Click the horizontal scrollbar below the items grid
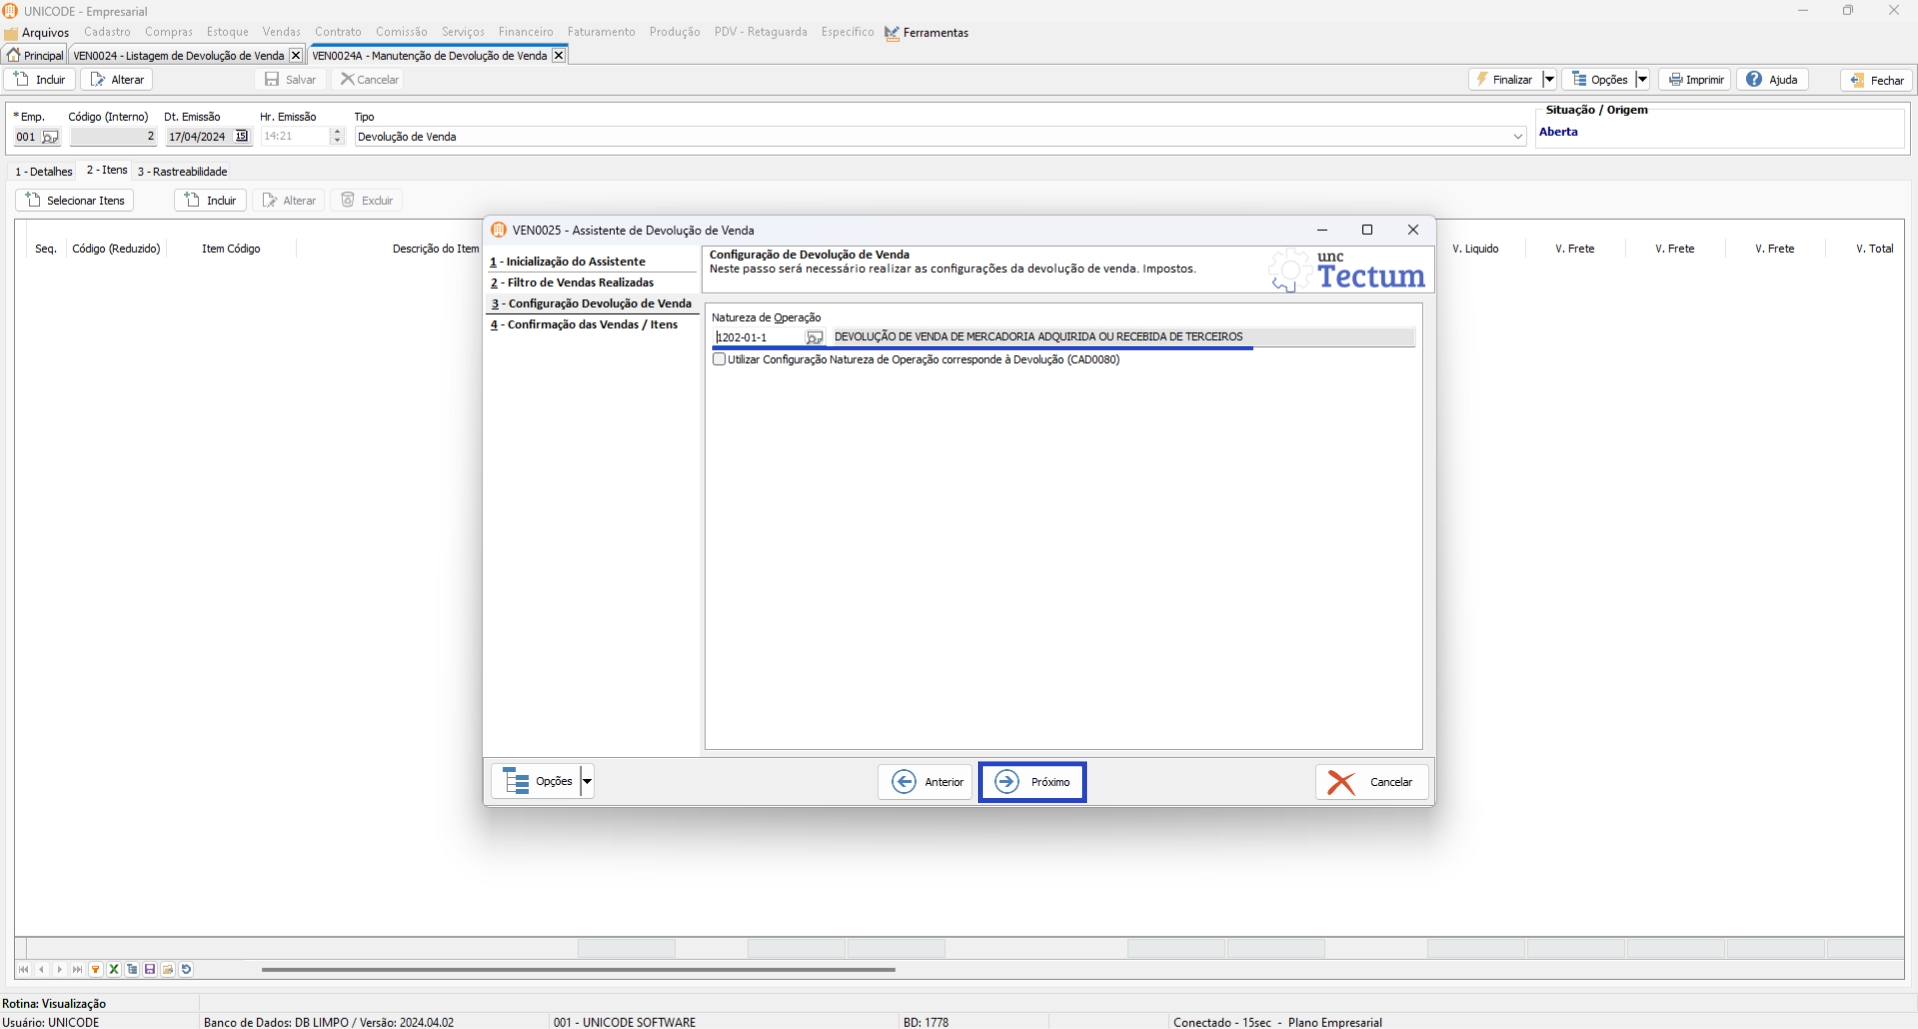Viewport: 1918px width, 1029px height. click(x=578, y=969)
